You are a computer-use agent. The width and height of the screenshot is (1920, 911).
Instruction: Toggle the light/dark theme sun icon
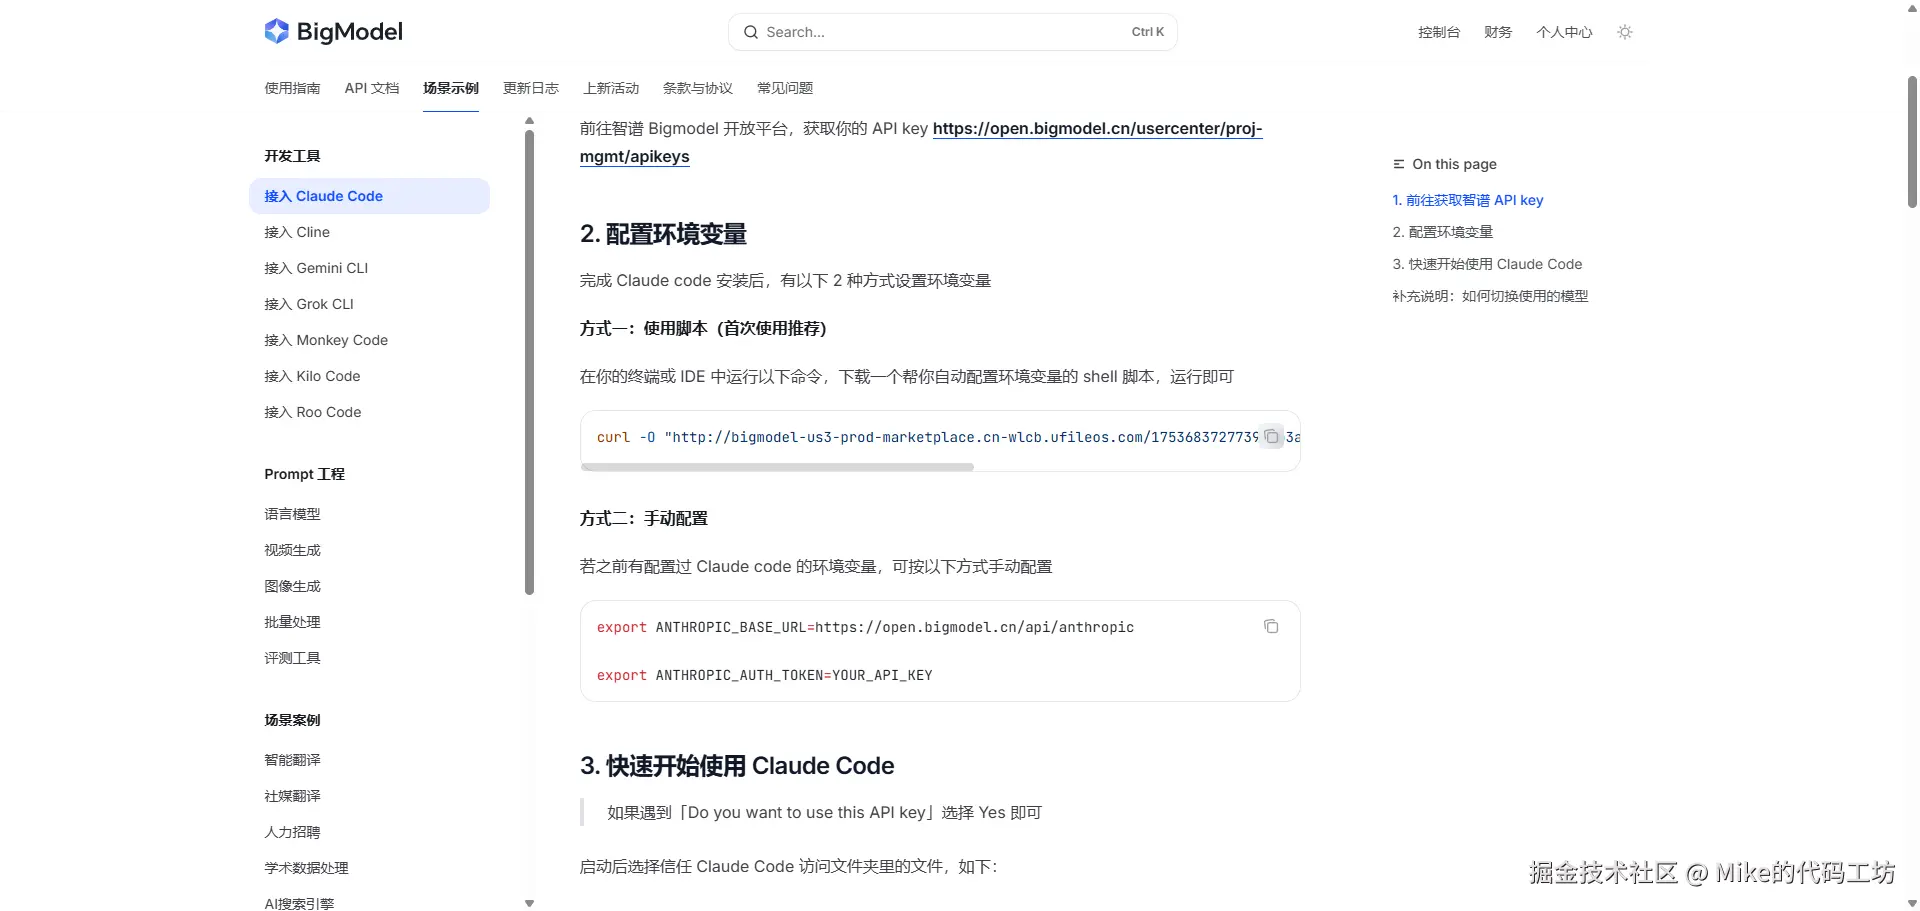[x=1625, y=32]
